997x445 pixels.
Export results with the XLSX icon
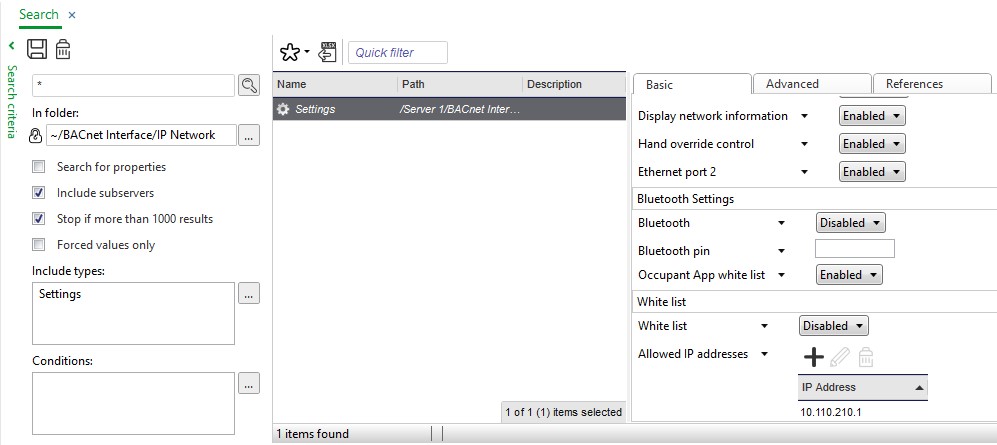point(327,52)
